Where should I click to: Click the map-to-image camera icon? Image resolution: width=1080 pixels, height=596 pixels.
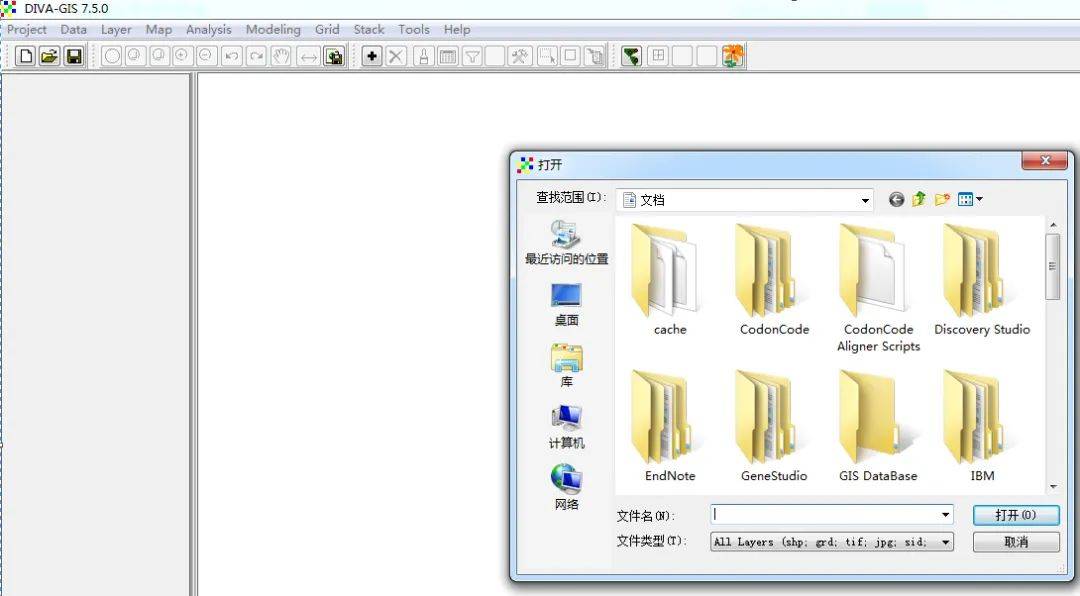(334, 56)
